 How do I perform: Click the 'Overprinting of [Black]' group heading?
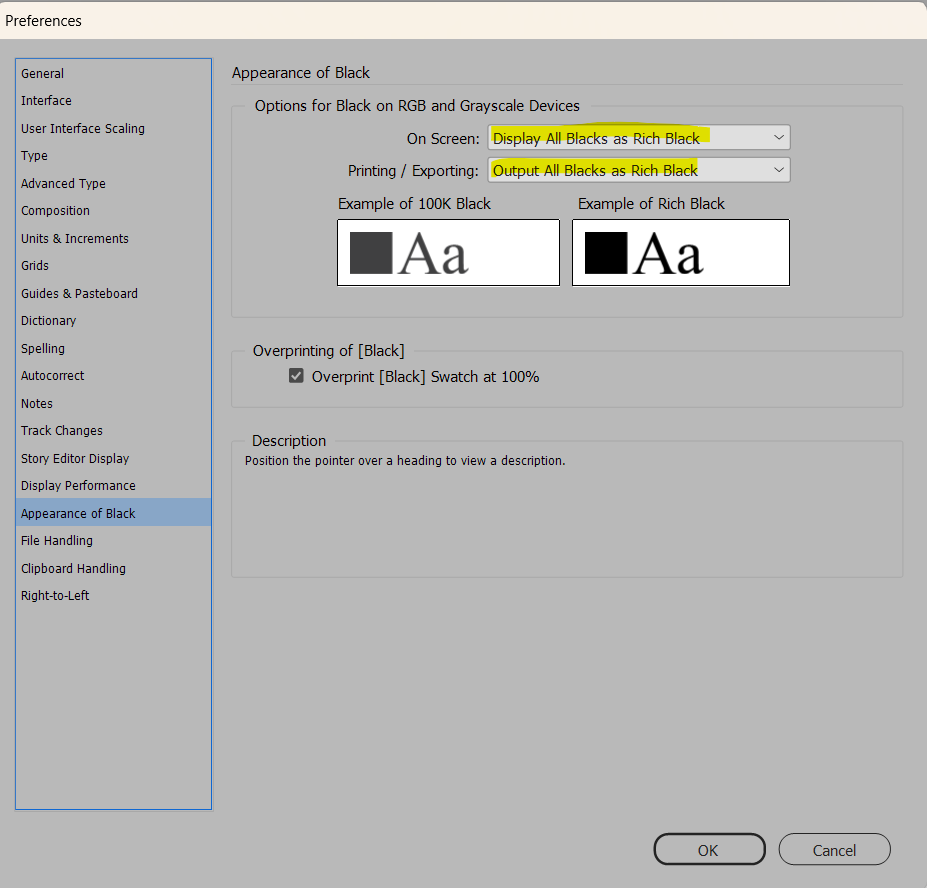coord(328,351)
